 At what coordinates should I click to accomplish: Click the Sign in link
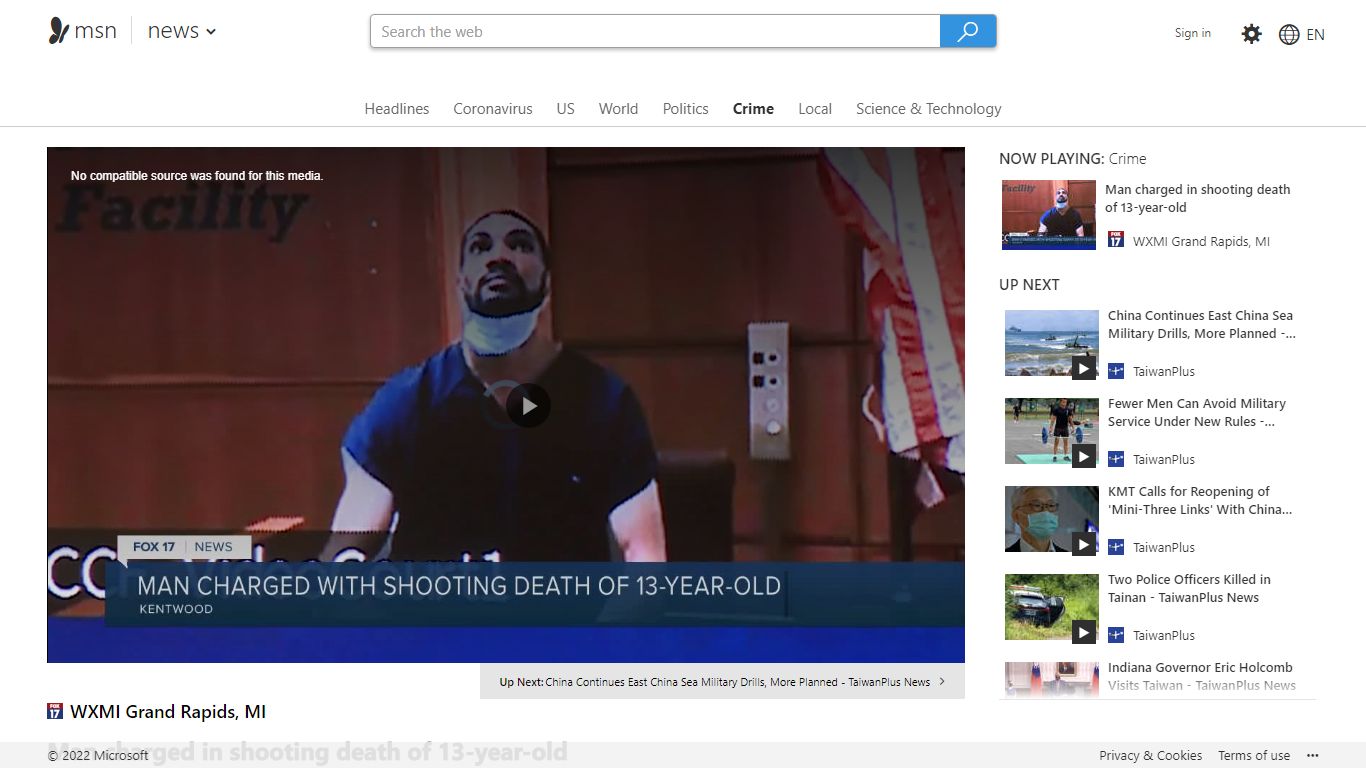click(1192, 33)
